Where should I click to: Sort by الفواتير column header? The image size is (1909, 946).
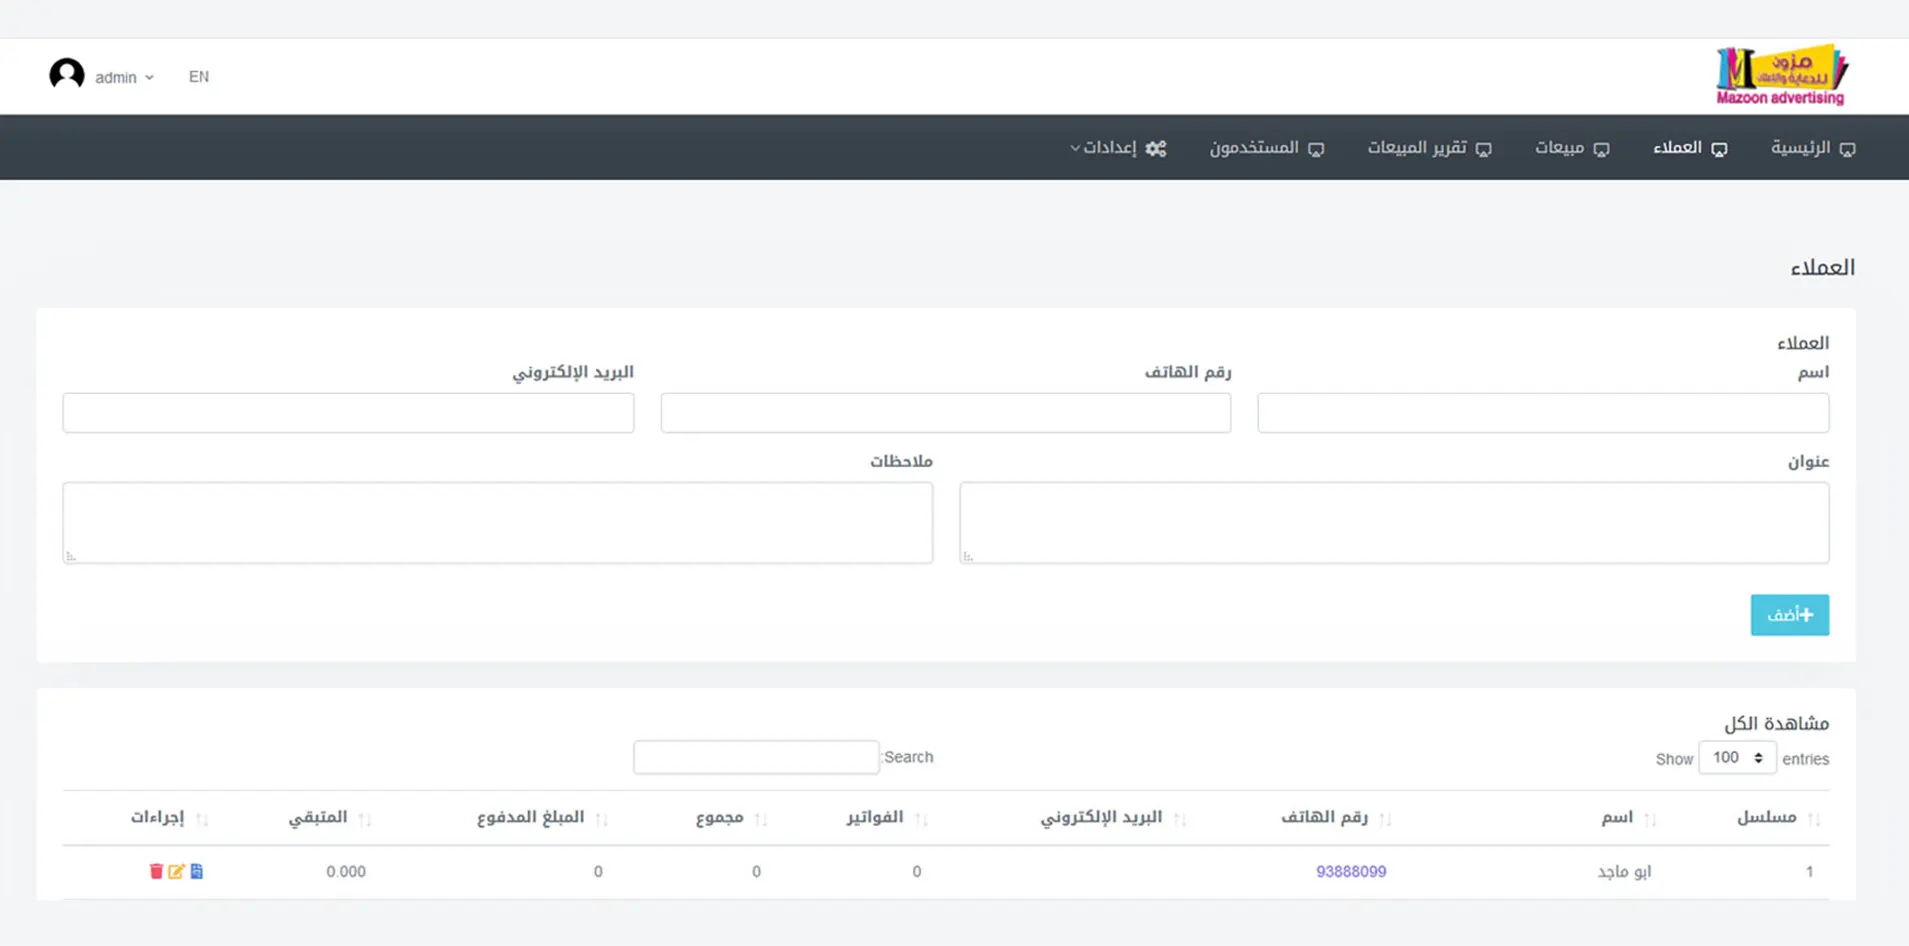click(875, 817)
